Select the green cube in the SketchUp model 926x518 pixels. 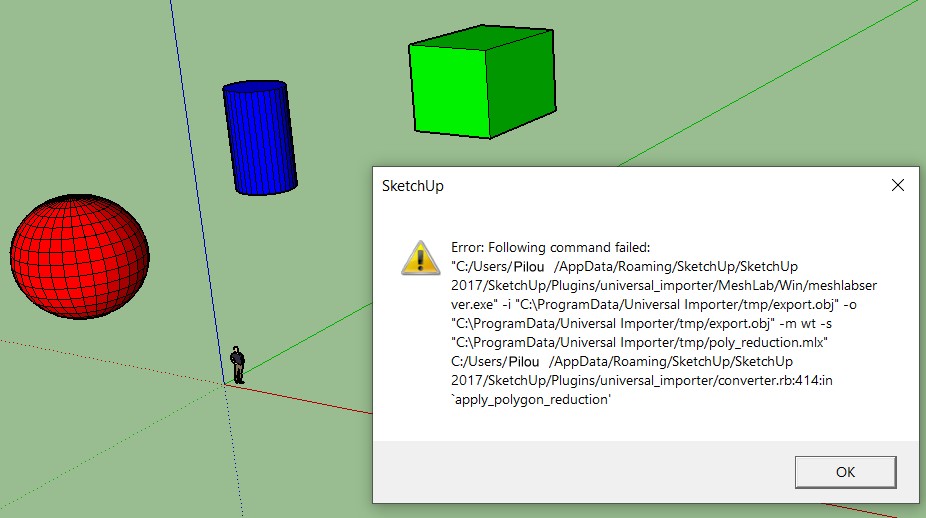coord(482,82)
